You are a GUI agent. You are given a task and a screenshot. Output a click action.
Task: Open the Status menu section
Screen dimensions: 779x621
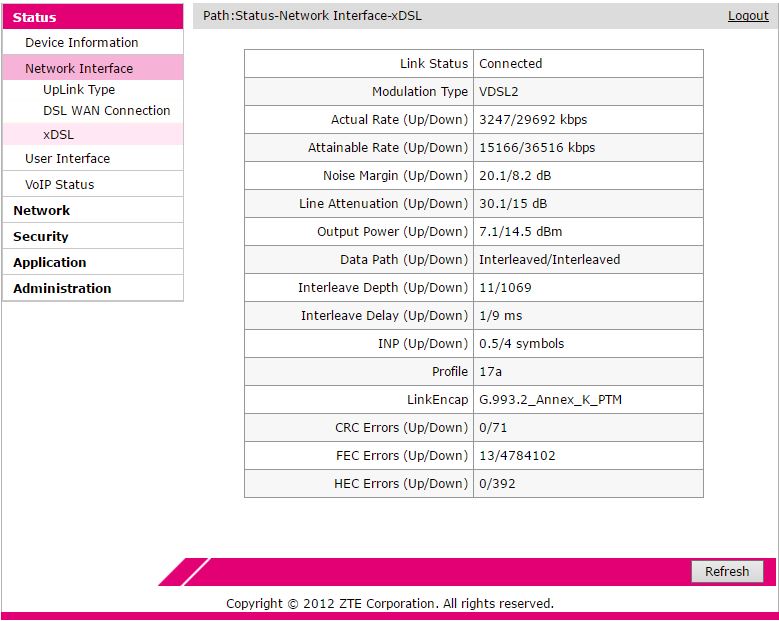click(x=35, y=17)
